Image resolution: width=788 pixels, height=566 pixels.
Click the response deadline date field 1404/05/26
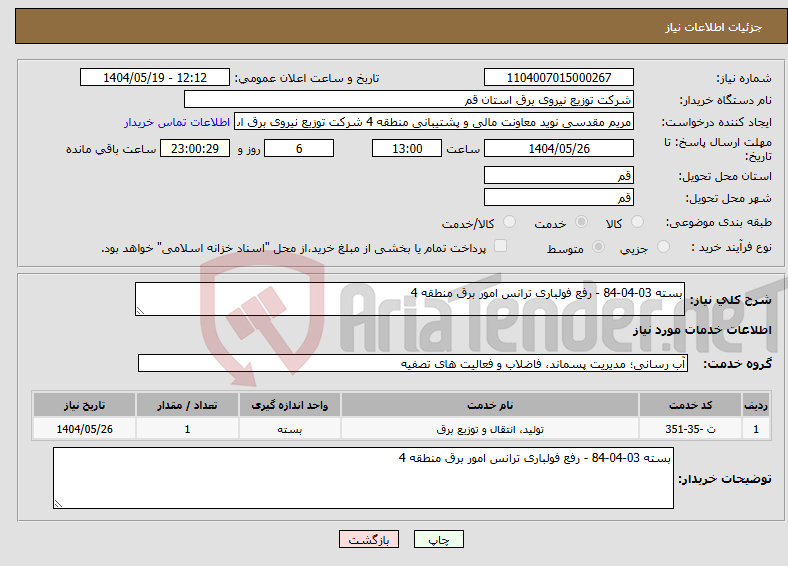point(559,148)
